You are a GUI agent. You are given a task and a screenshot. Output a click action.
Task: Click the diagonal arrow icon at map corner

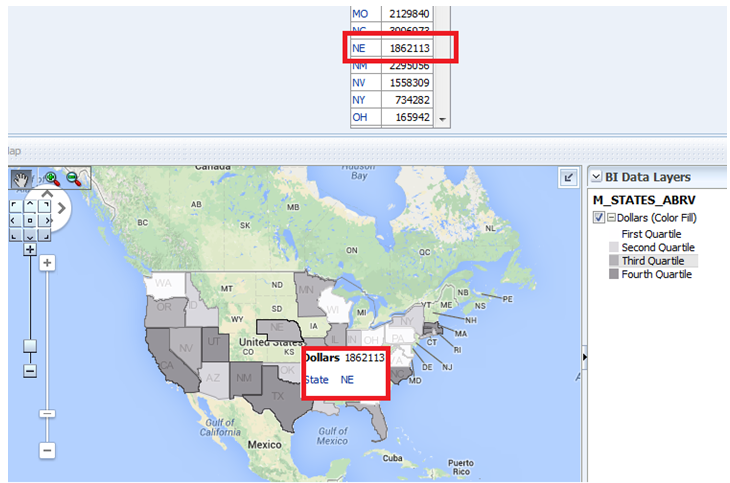tap(568, 177)
